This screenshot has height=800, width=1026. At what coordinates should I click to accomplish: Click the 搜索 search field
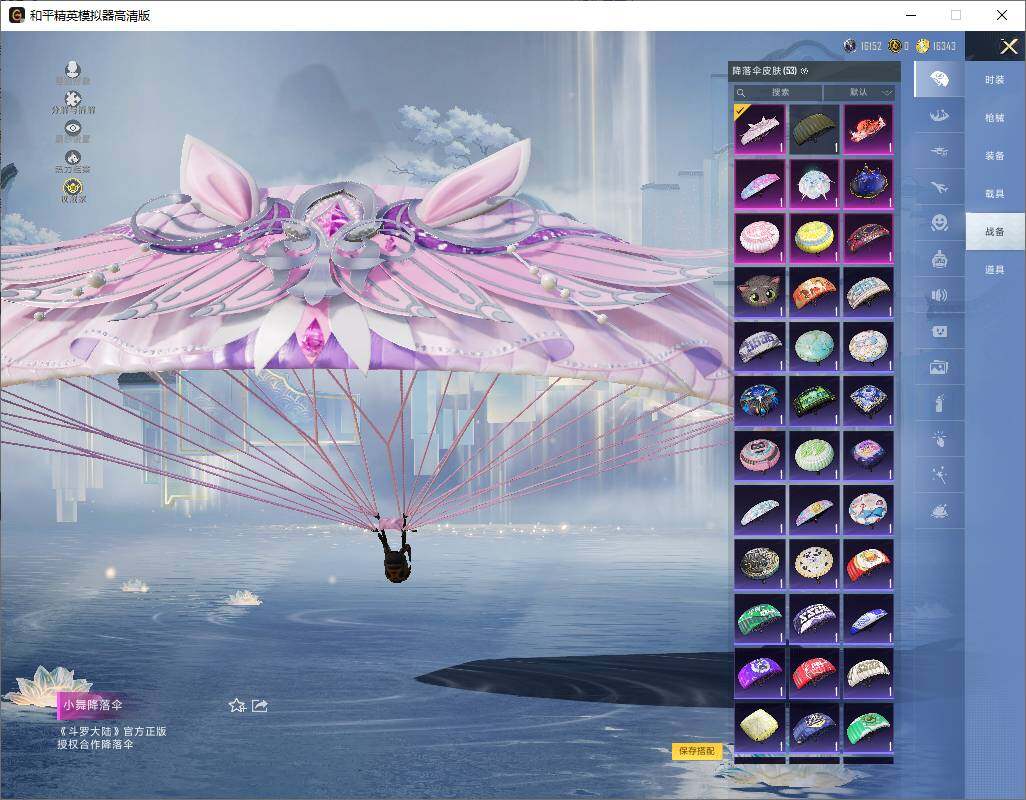coord(779,93)
